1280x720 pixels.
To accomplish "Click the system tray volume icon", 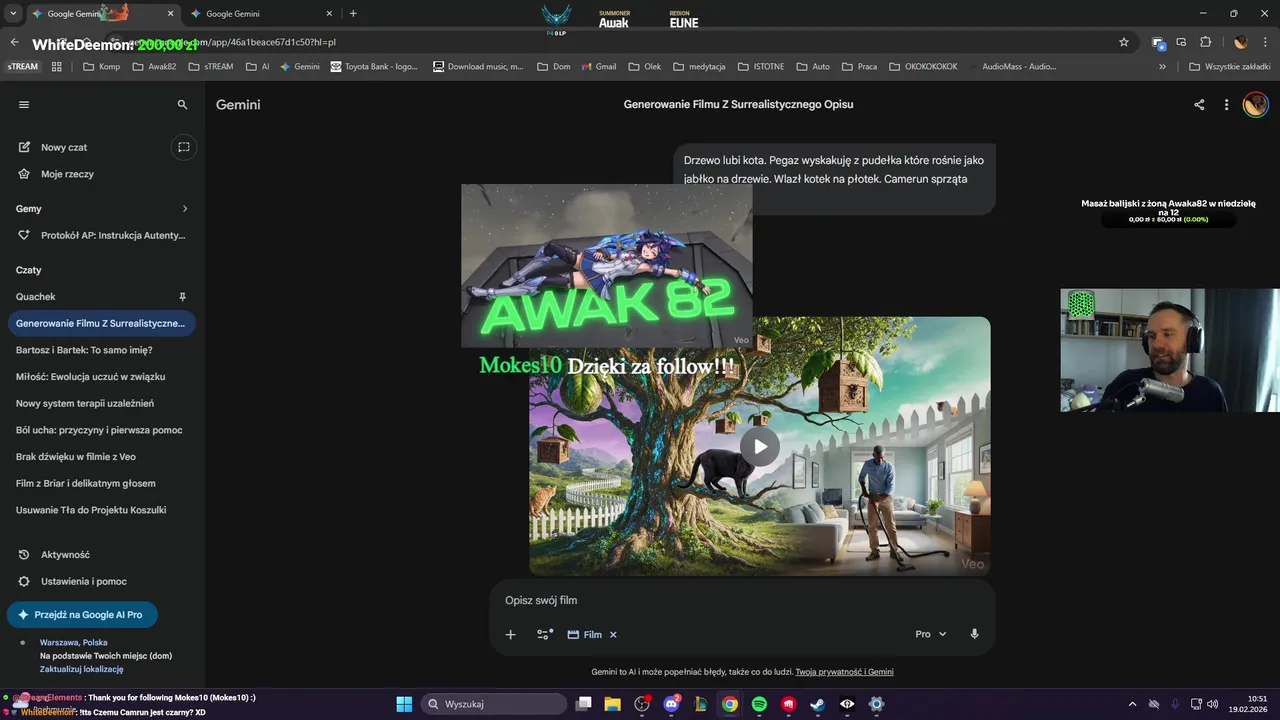I will [1212, 704].
